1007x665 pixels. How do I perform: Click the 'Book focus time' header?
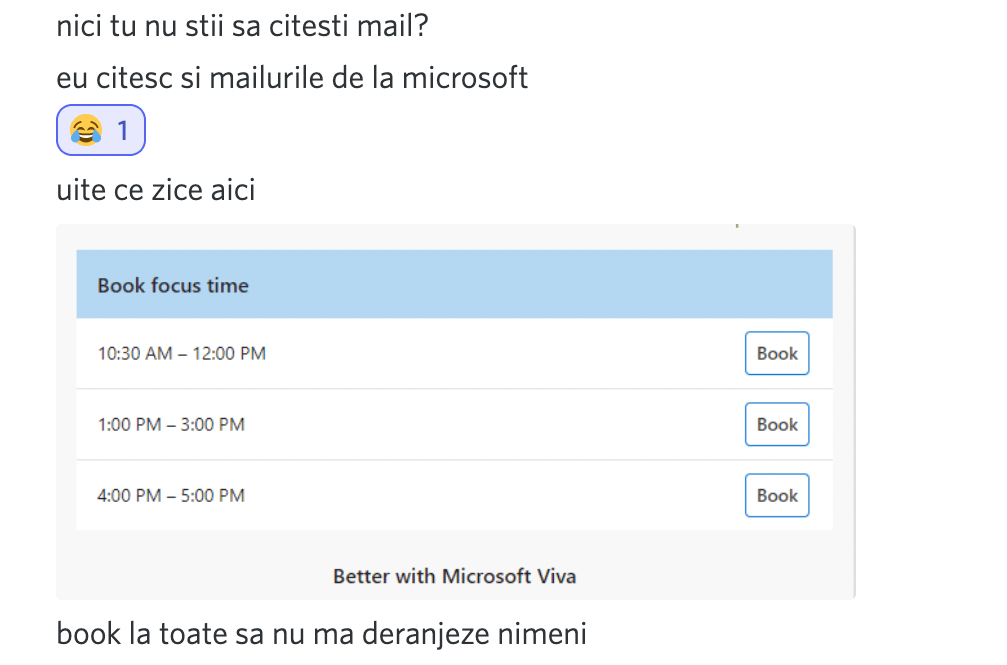(173, 286)
